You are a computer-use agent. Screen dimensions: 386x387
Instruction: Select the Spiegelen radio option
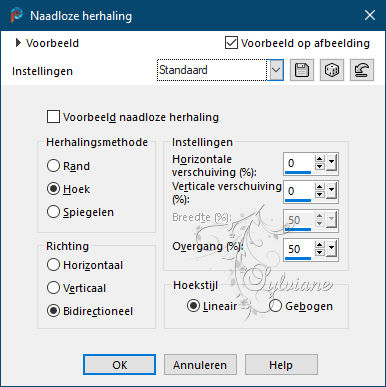pyautogui.click(x=53, y=212)
